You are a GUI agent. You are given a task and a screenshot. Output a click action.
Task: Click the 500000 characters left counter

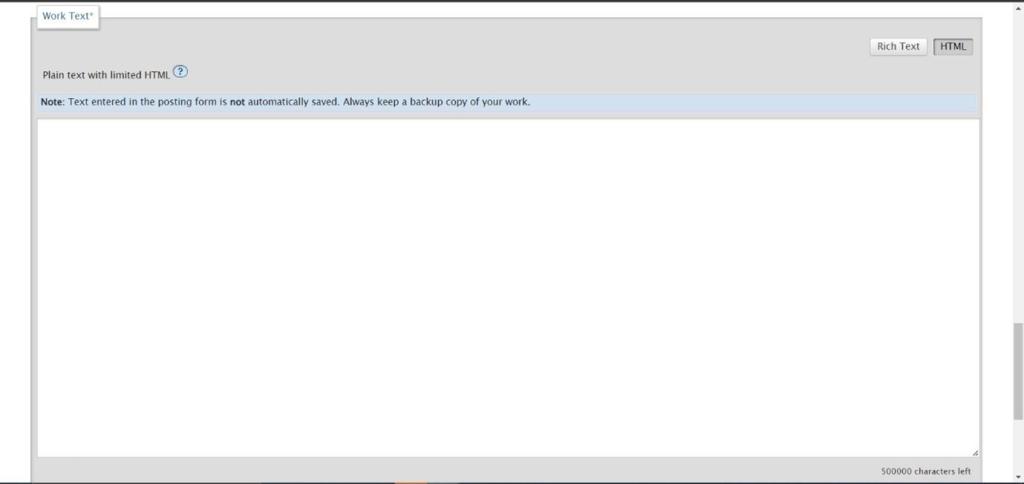coord(925,471)
